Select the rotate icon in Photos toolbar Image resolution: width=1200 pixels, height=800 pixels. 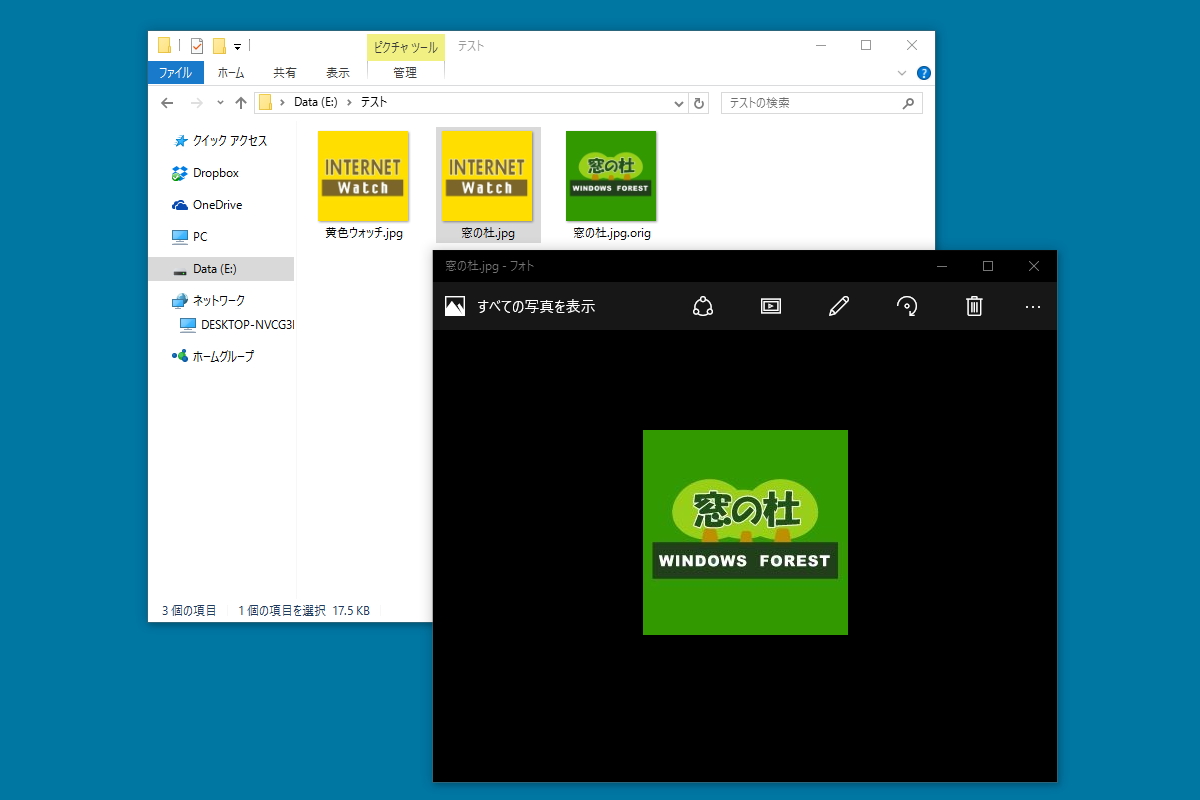click(906, 306)
